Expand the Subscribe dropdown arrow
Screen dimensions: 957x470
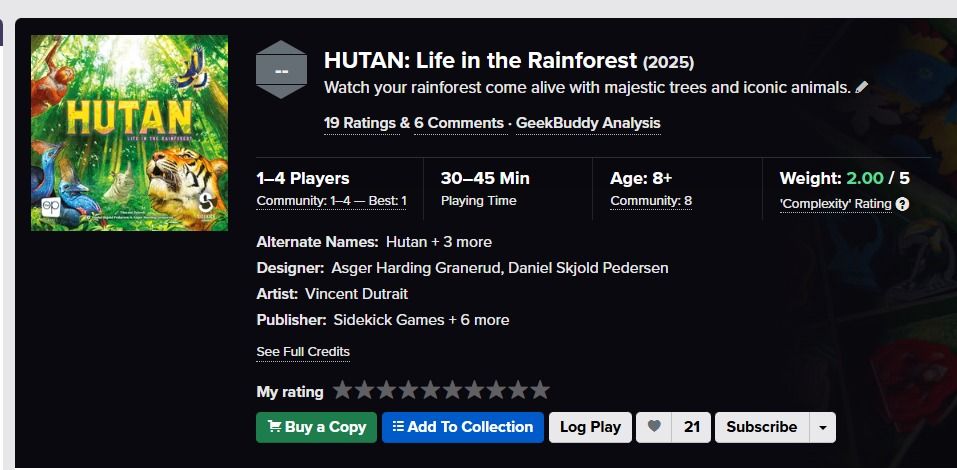point(822,427)
